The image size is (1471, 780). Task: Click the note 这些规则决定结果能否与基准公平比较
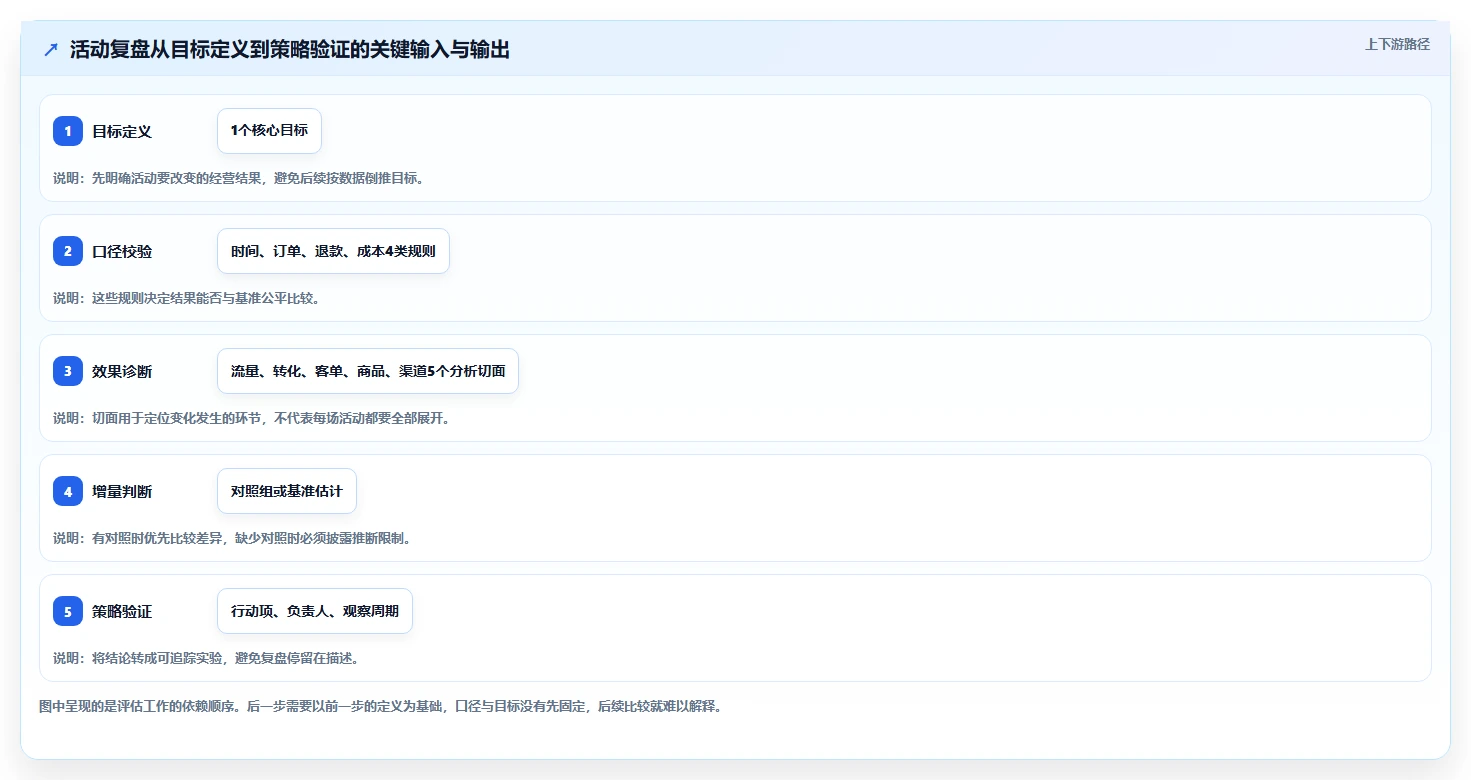pos(206,298)
